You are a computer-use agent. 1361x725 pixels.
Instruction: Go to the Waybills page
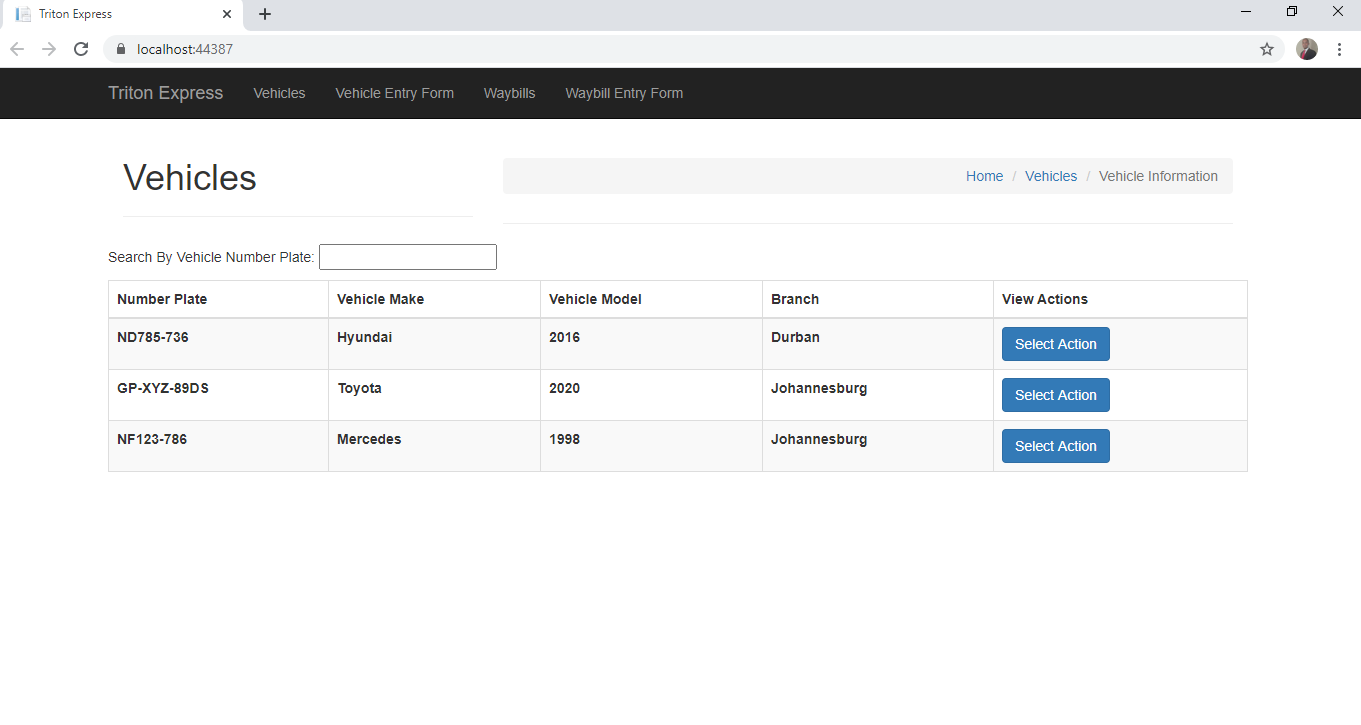point(509,93)
